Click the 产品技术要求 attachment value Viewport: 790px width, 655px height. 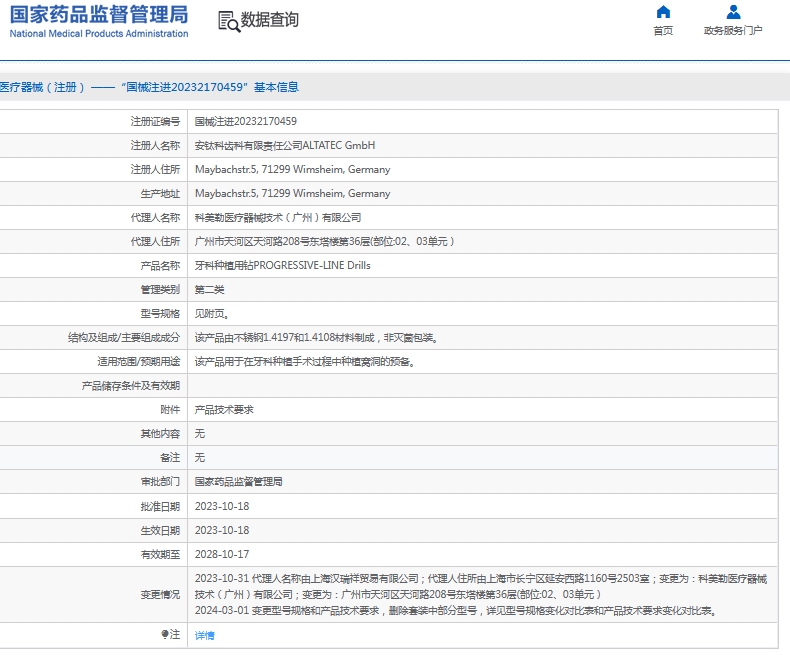tap(224, 410)
